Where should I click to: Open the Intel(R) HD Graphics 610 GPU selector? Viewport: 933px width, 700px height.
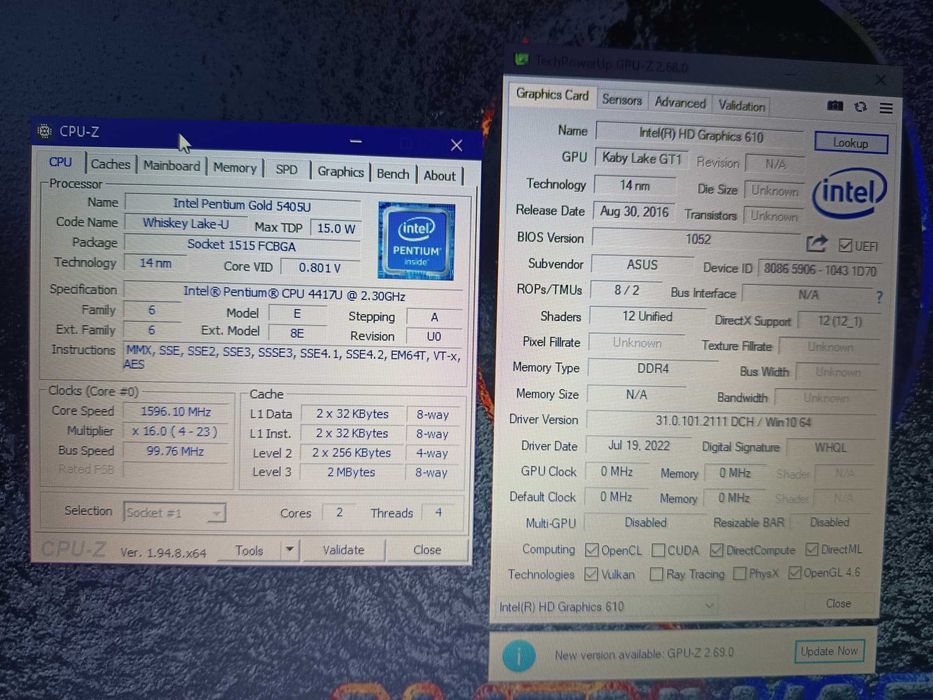tap(606, 607)
